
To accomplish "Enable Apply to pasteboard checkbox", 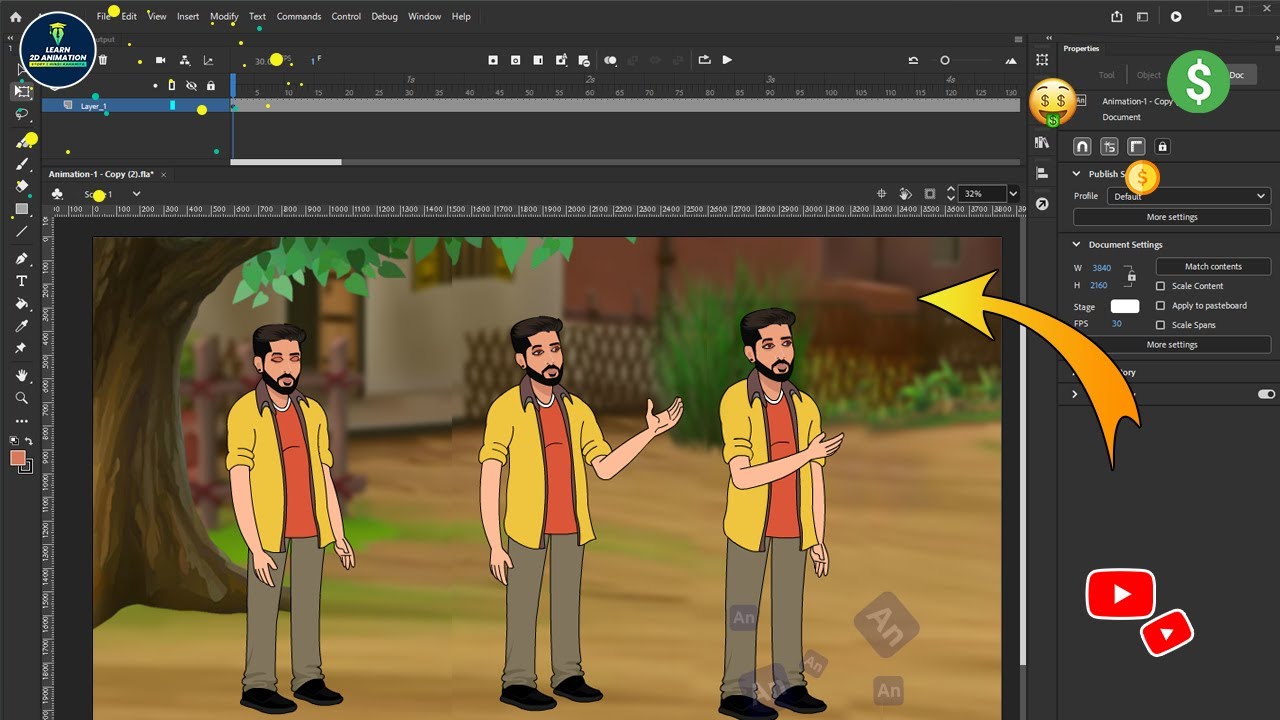I will pos(1160,305).
